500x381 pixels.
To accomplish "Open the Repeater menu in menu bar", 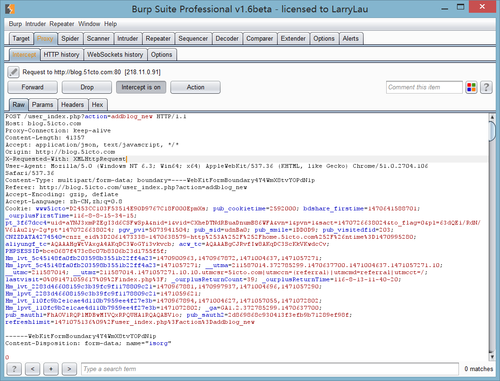I will 62,24.
